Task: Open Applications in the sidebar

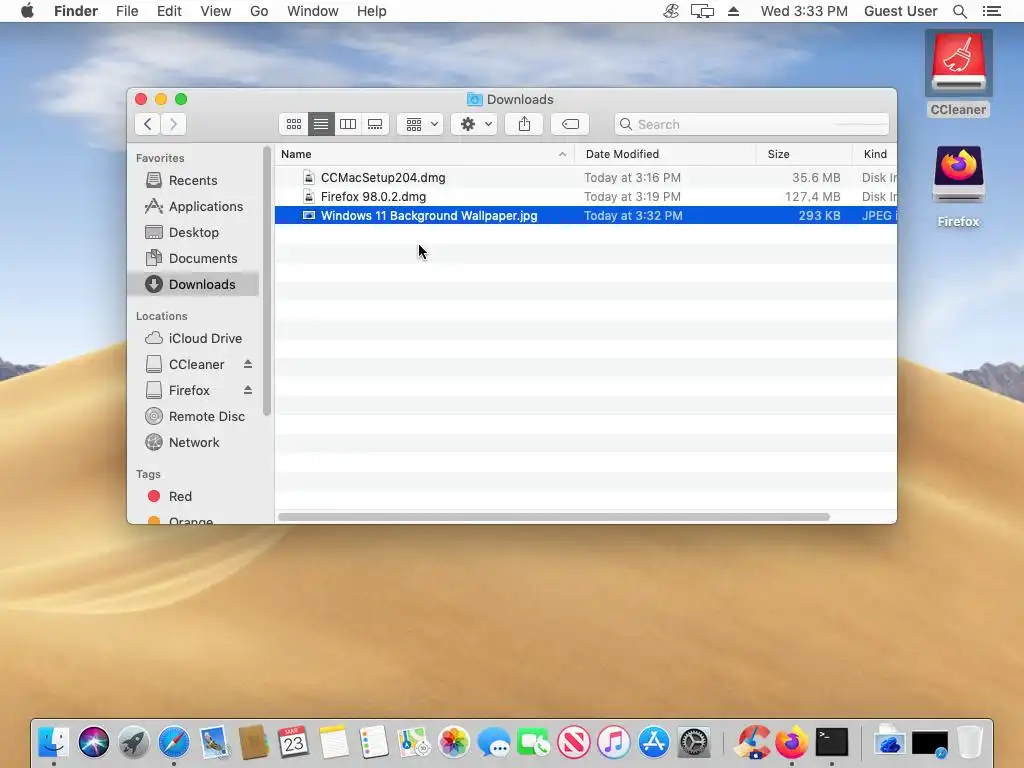Action: [193, 206]
